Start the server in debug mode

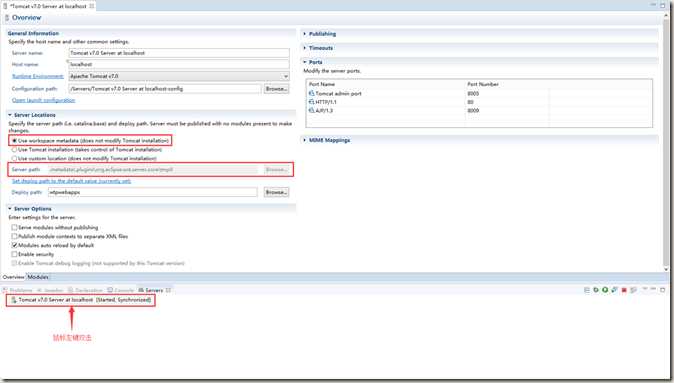[596, 290]
